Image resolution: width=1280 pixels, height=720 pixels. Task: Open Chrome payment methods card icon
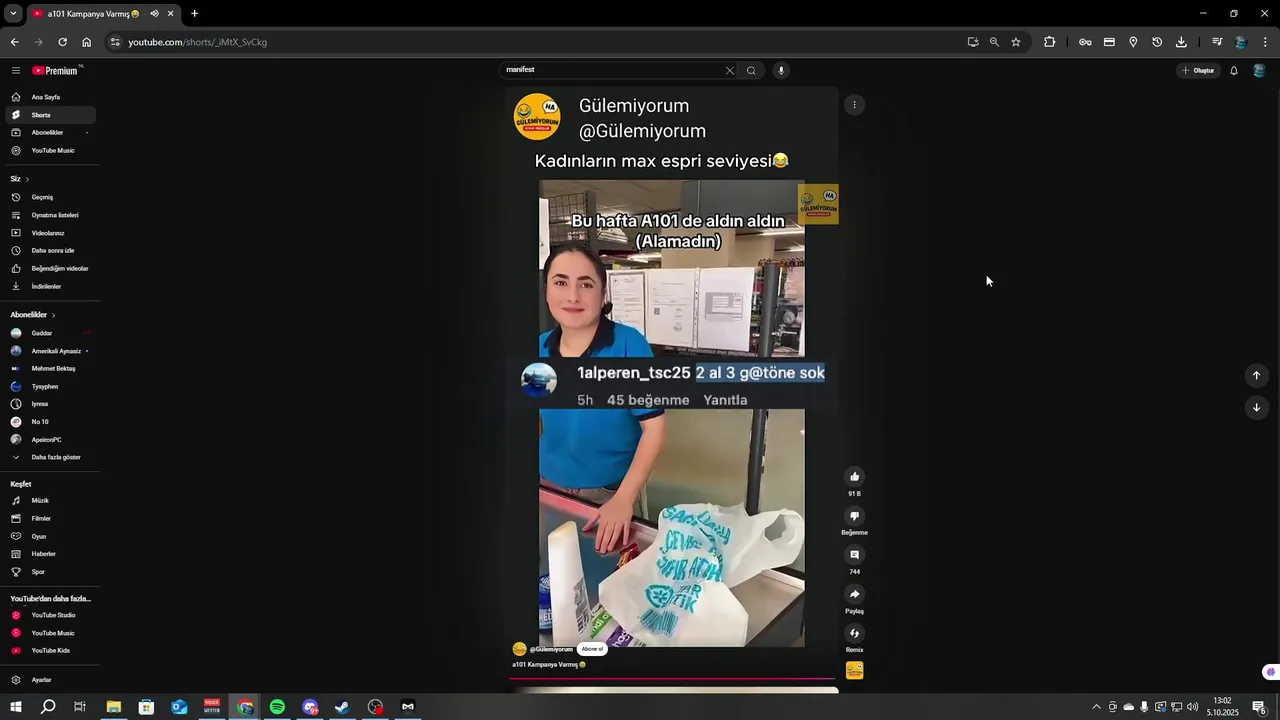pyautogui.click(x=1109, y=42)
